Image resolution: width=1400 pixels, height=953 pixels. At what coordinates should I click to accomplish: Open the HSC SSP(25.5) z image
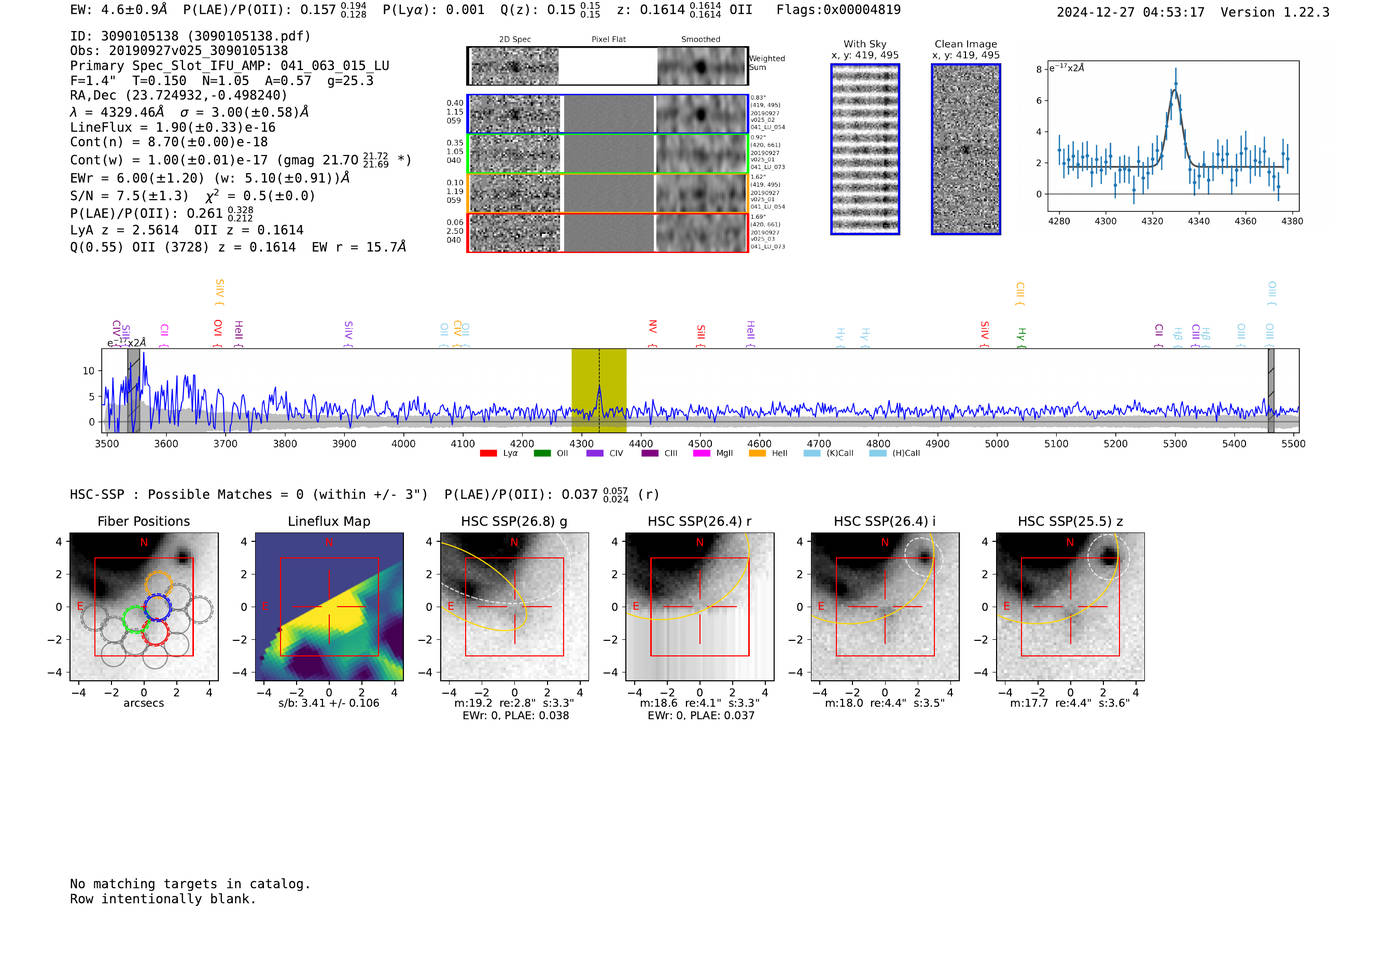tap(1070, 607)
